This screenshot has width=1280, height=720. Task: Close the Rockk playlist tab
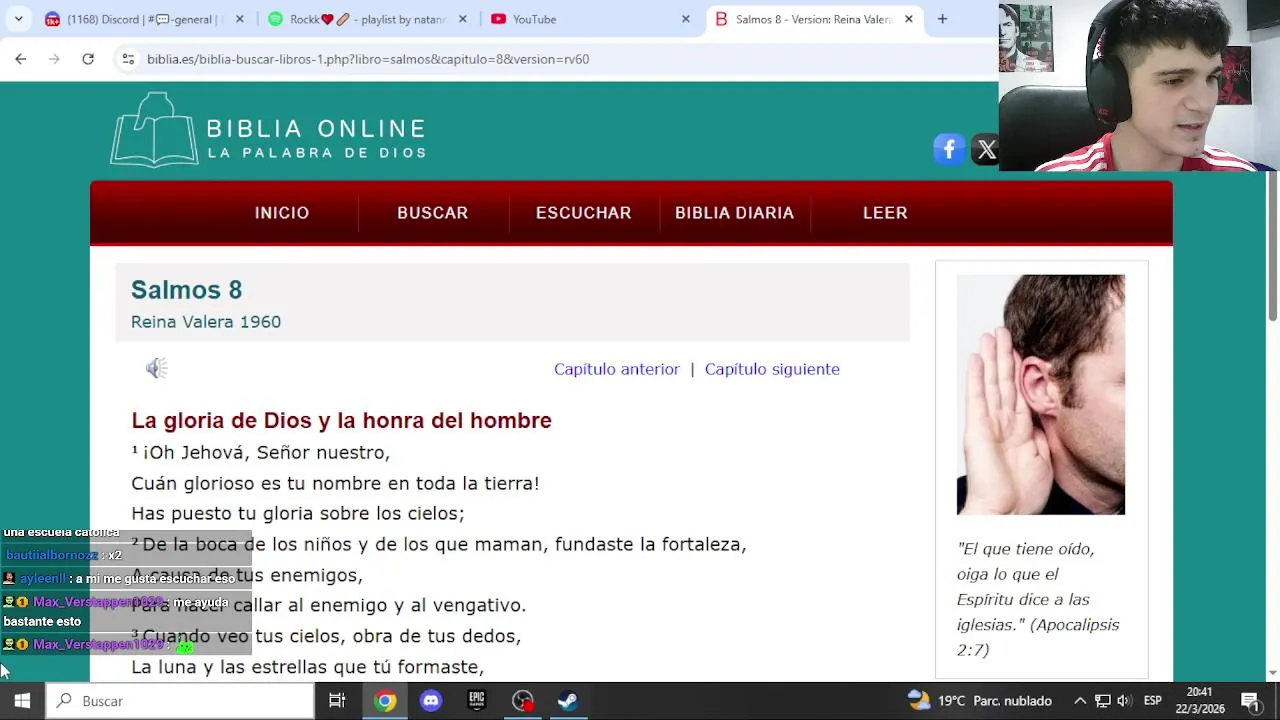(462, 19)
